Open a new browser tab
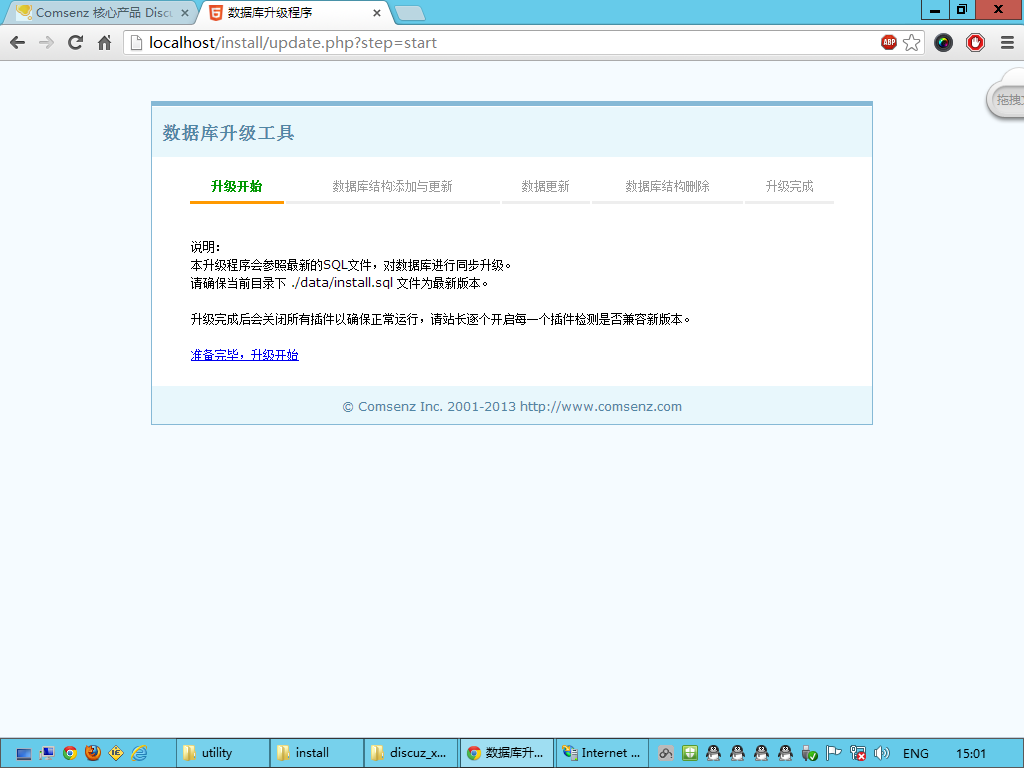This screenshot has height=768, width=1024. [x=410, y=13]
